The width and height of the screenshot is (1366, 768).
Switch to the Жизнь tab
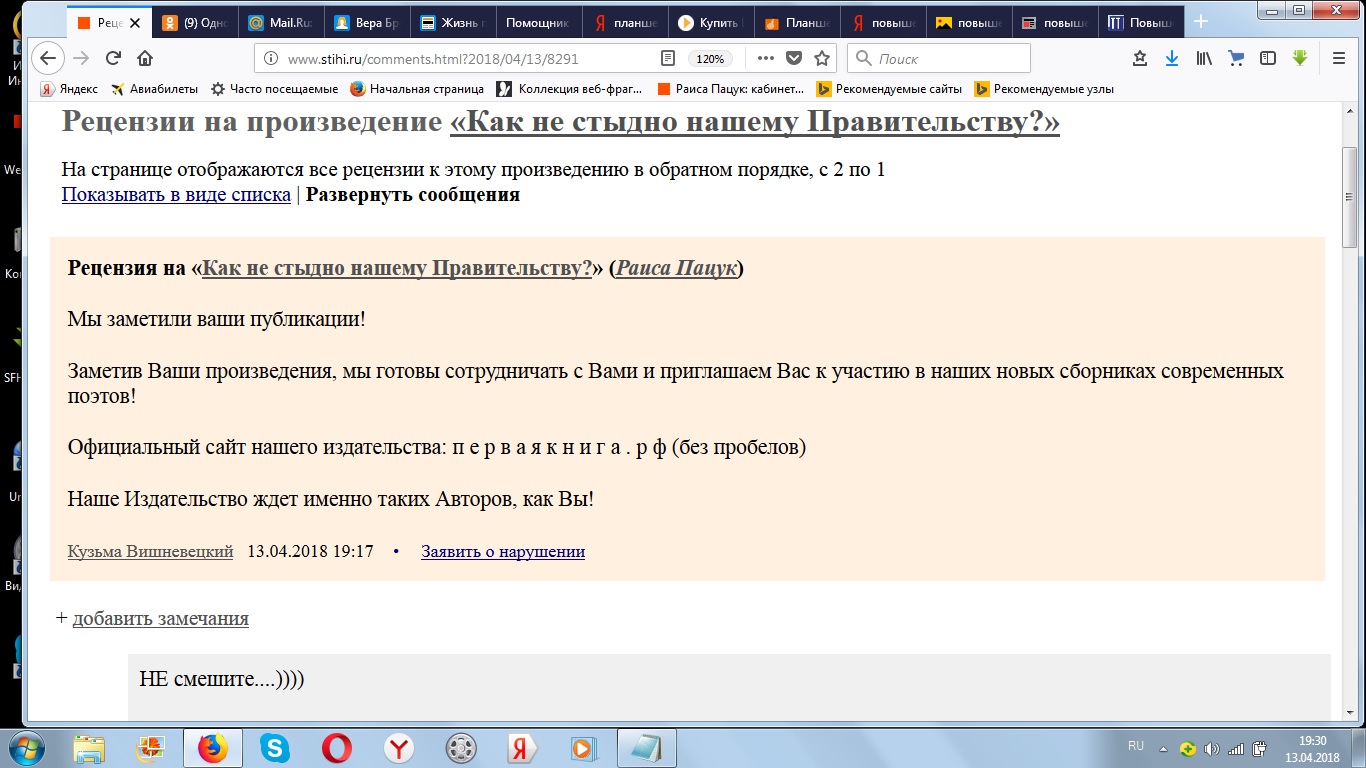(453, 22)
